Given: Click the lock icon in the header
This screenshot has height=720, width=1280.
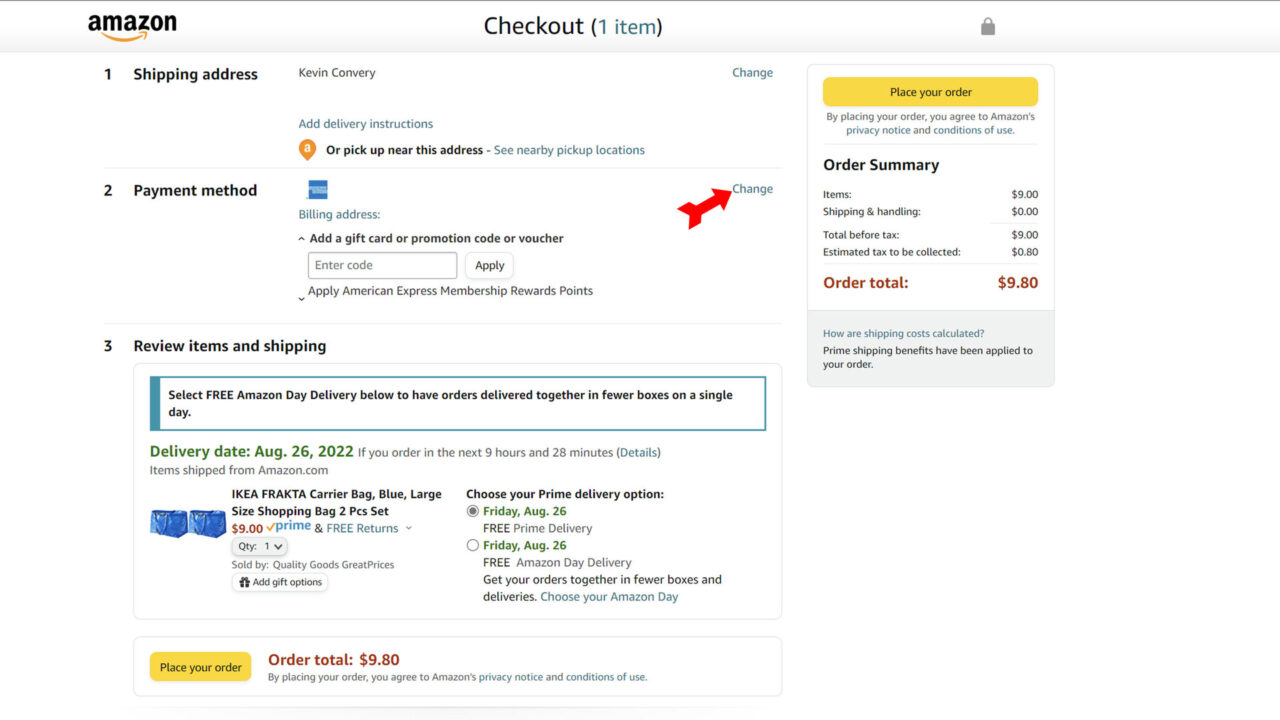Looking at the screenshot, I should (x=987, y=25).
